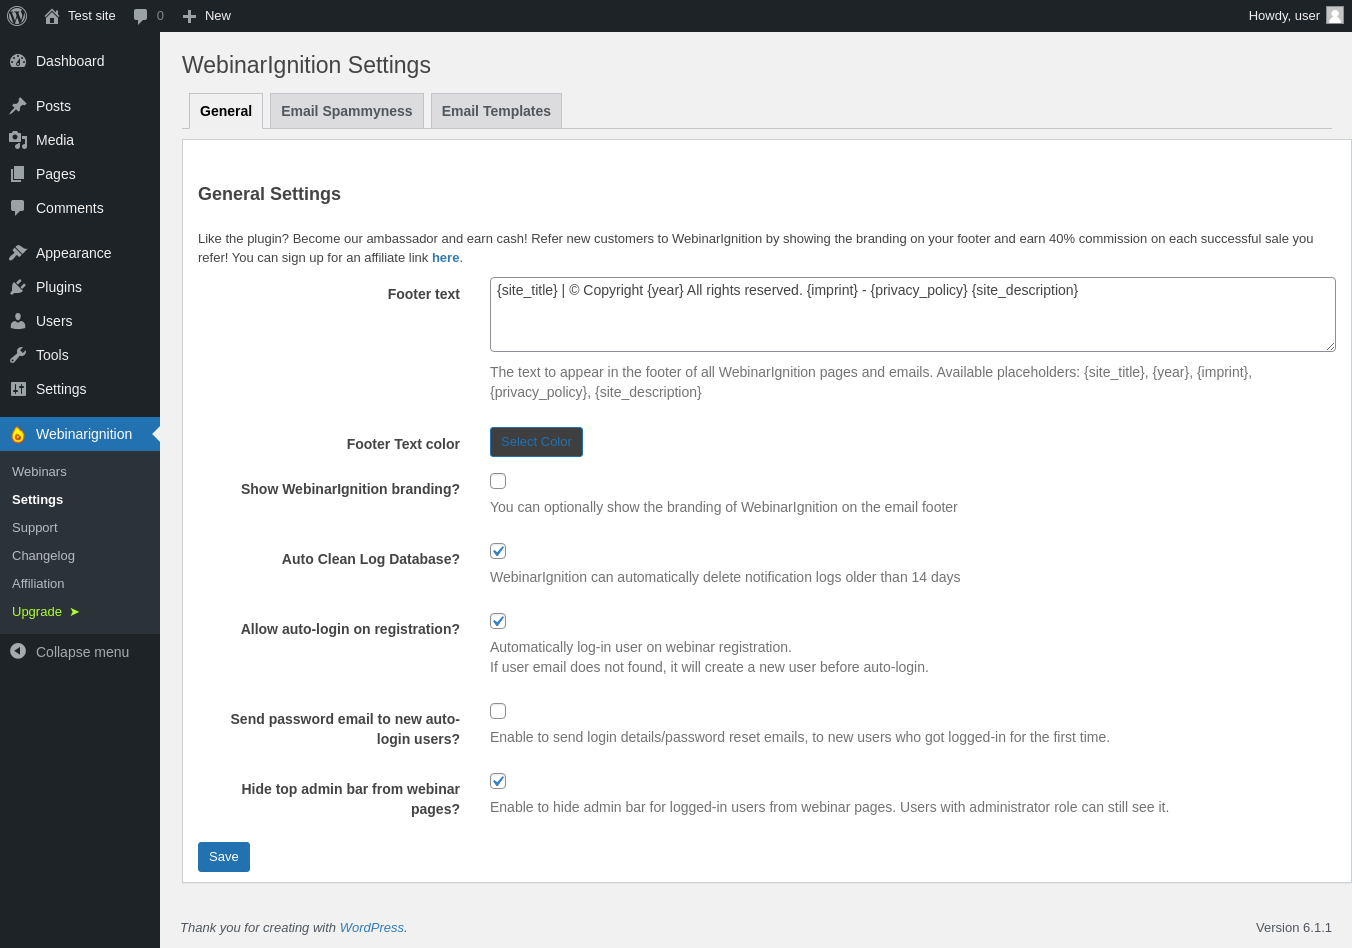Image resolution: width=1352 pixels, height=948 pixels.
Task: Open the Dashboard gauge icon
Action: click(x=18, y=61)
